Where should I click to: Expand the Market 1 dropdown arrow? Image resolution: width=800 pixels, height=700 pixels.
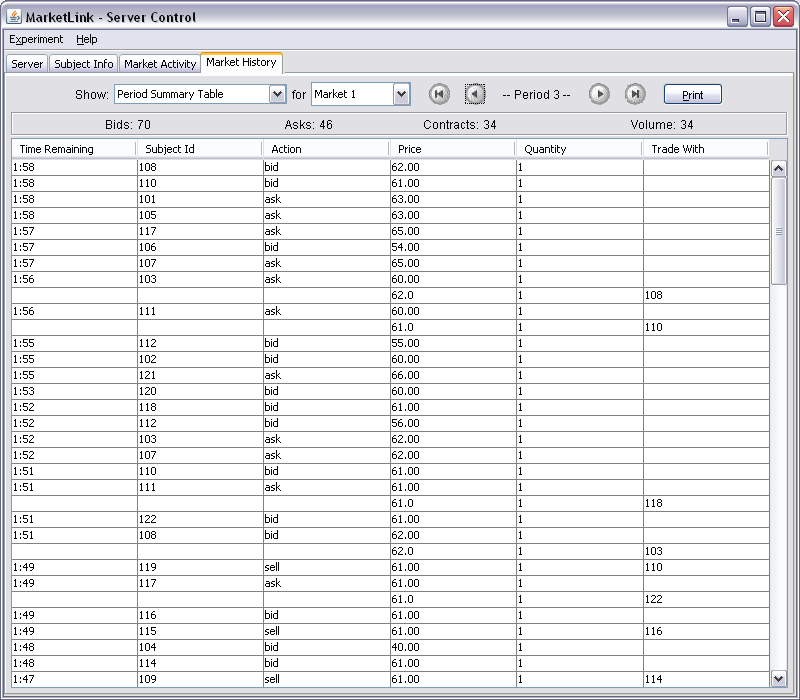pos(402,94)
